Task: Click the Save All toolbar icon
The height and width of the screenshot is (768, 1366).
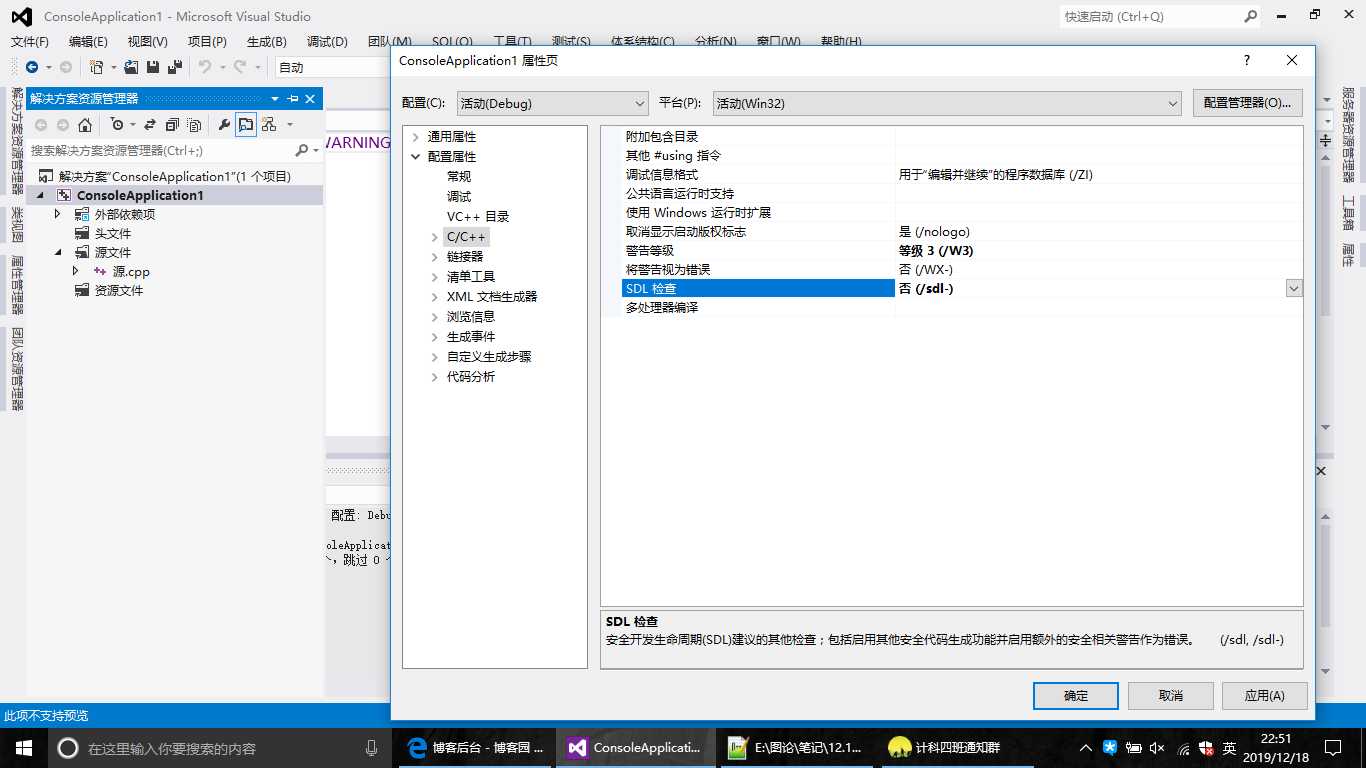Action: [x=174, y=67]
